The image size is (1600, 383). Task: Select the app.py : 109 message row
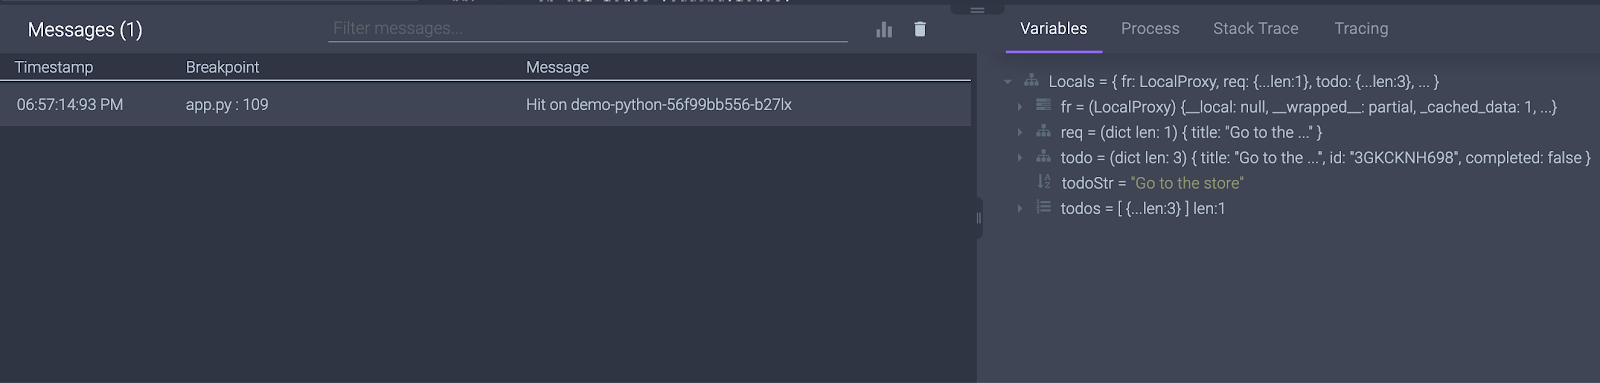click(485, 104)
